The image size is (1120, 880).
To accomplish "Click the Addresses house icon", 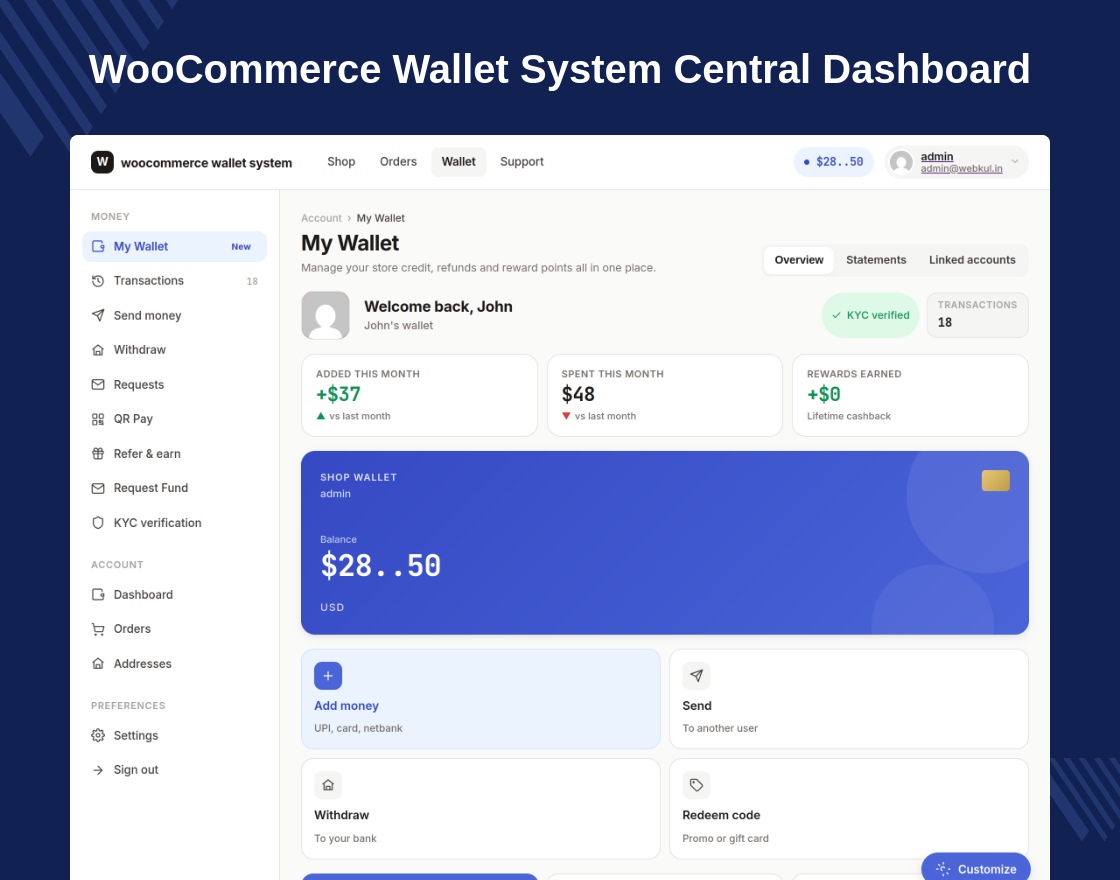I will [98, 664].
